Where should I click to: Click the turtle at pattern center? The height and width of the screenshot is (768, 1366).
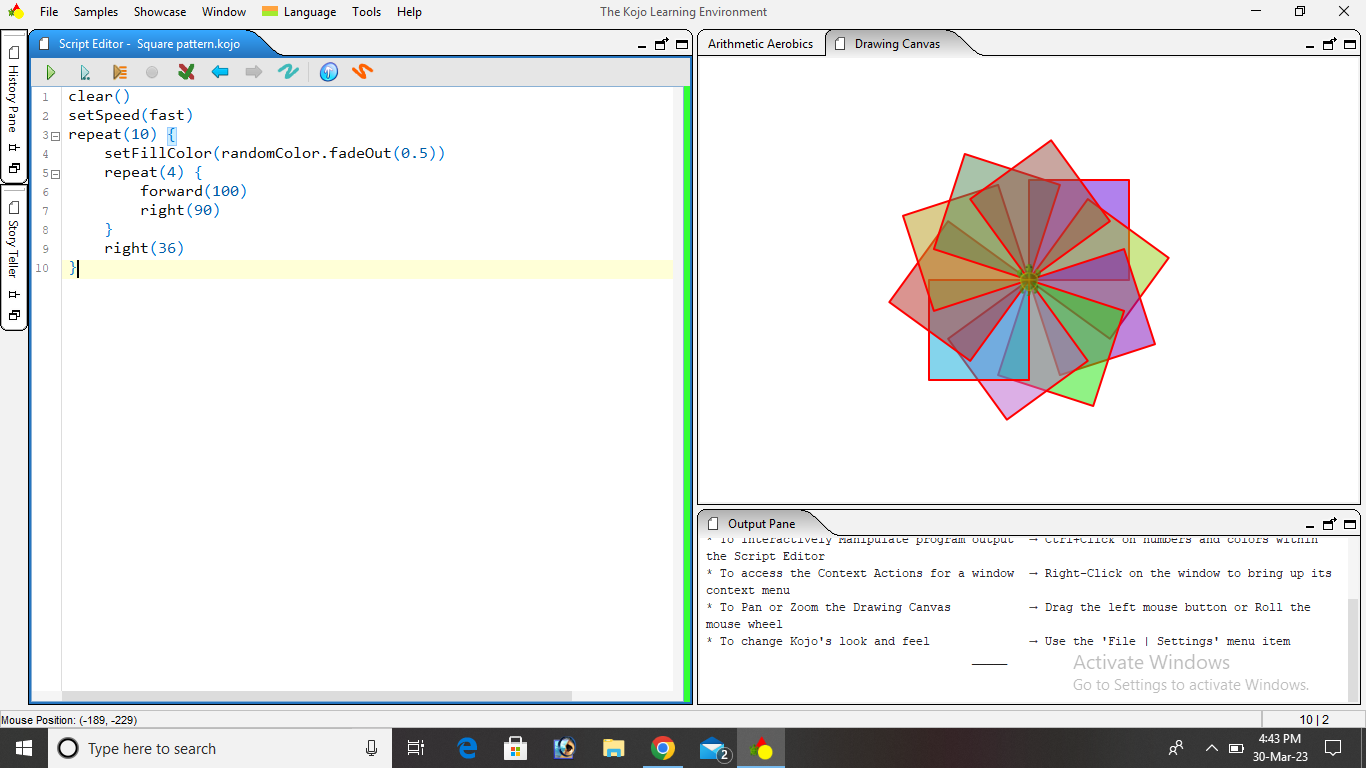(1029, 279)
